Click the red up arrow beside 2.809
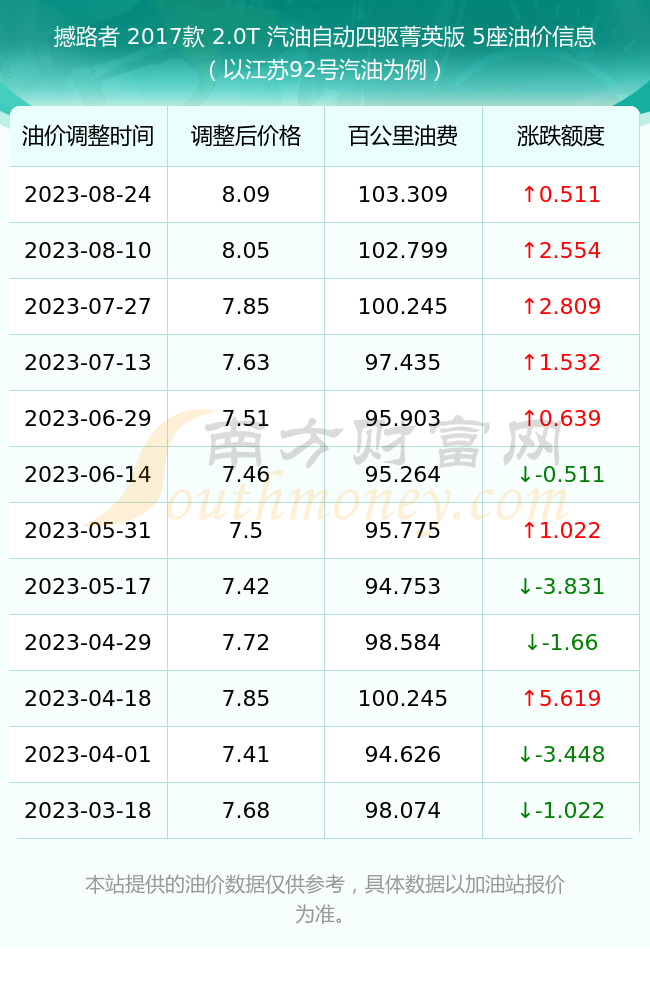The image size is (650, 1000). [529, 307]
